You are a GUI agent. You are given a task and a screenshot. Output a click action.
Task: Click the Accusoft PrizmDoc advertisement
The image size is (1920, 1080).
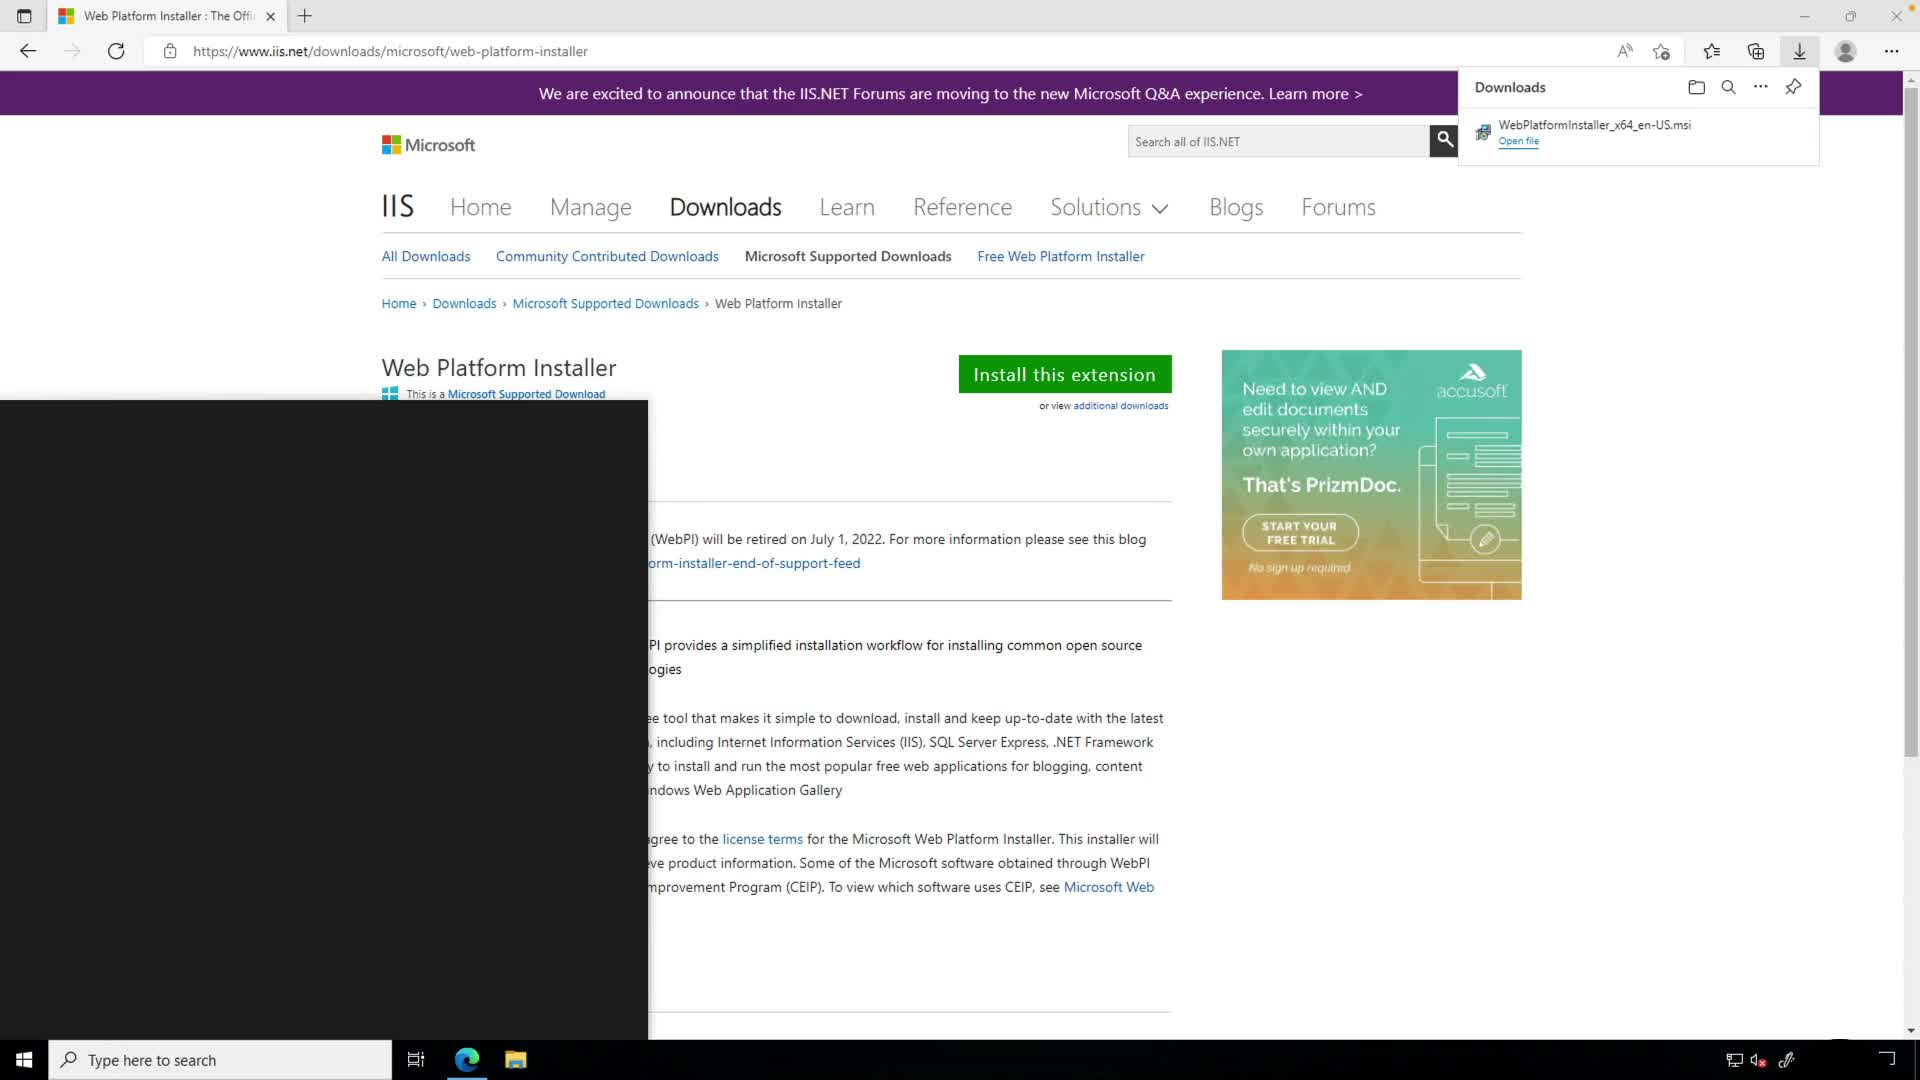click(x=1371, y=474)
